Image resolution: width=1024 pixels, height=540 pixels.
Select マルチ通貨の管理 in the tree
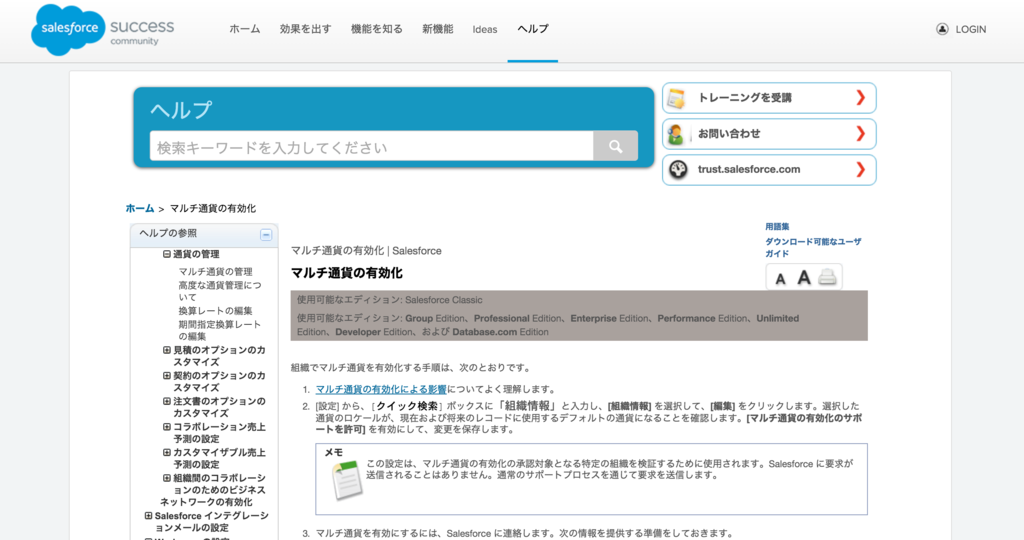coord(215,272)
